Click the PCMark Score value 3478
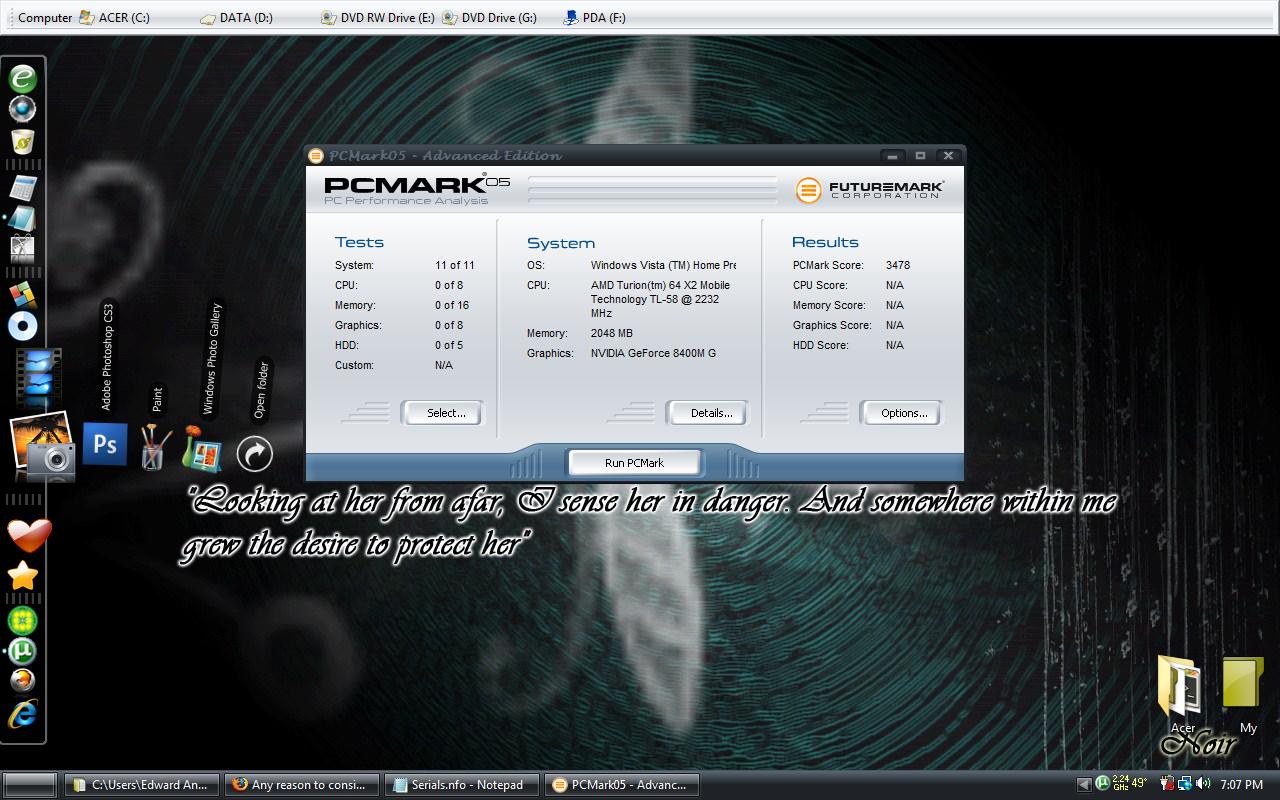This screenshot has height=800, width=1280. pyautogui.click(x=898, y=266)
